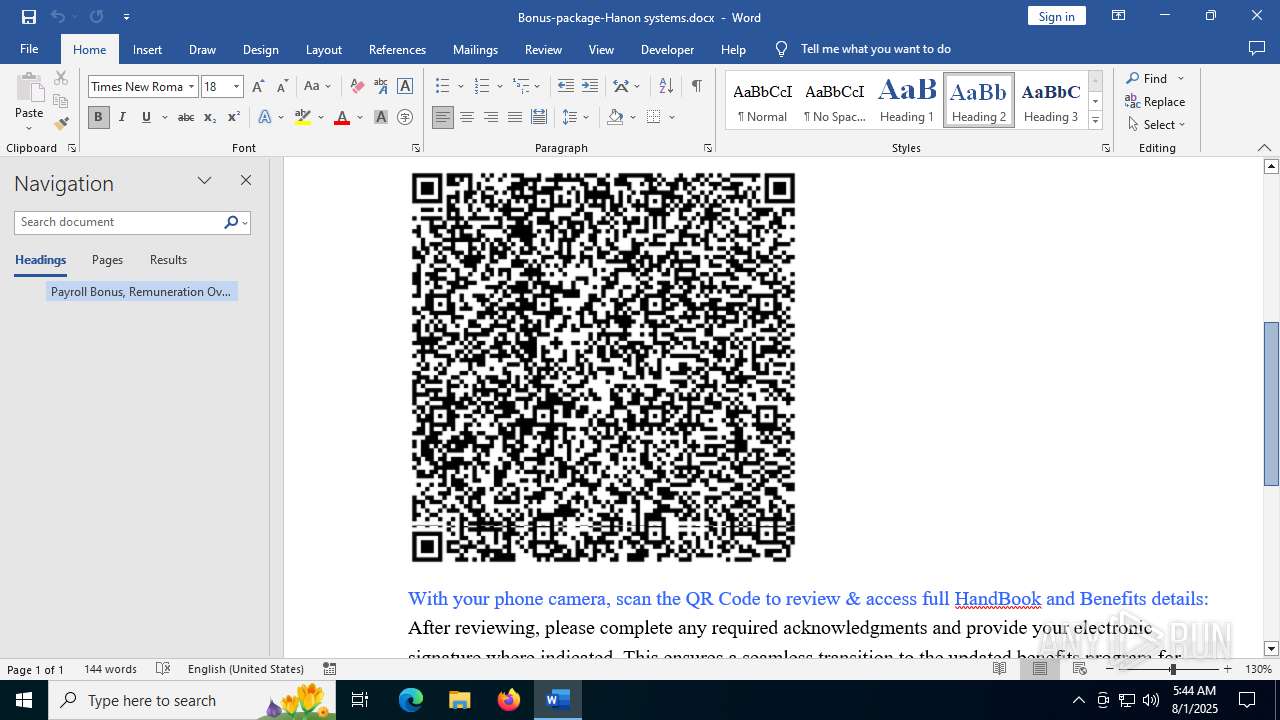Sort paragraphs with the A-Z sort icon
The width and height of the screenshot is (1280, 720).
click(666, 87)
